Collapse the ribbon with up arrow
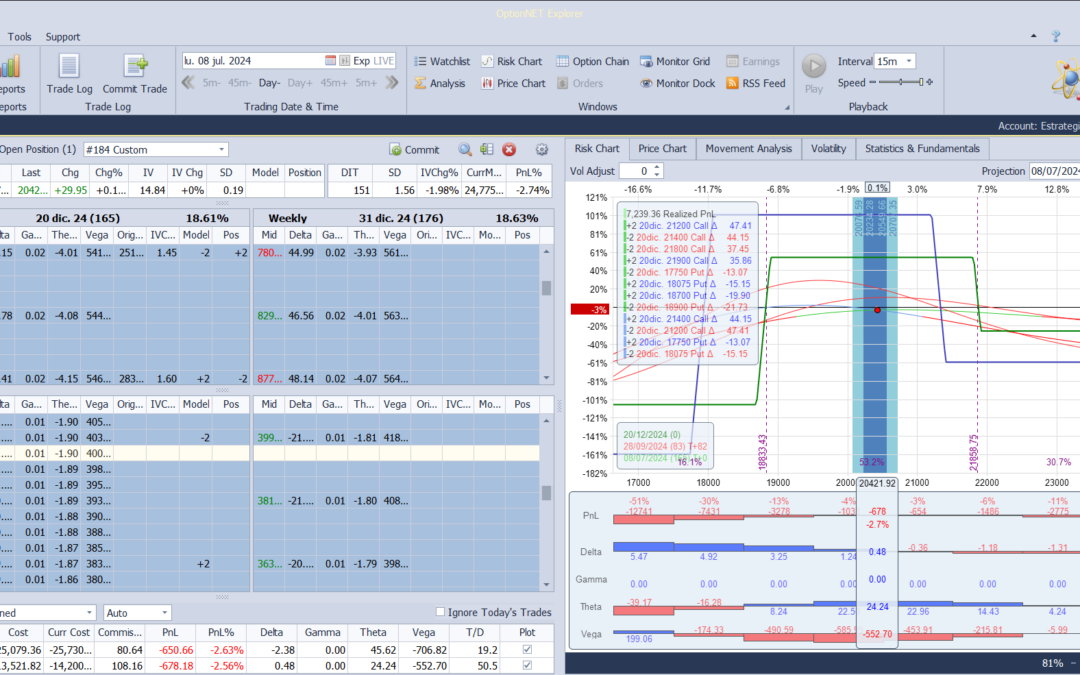 click(1033, 36)
